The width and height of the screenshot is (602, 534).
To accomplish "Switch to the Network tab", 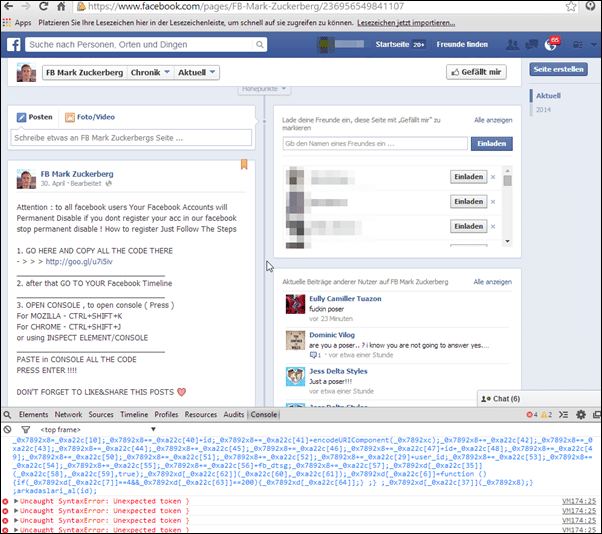I will pyautogui.click(x=68, y=415).
